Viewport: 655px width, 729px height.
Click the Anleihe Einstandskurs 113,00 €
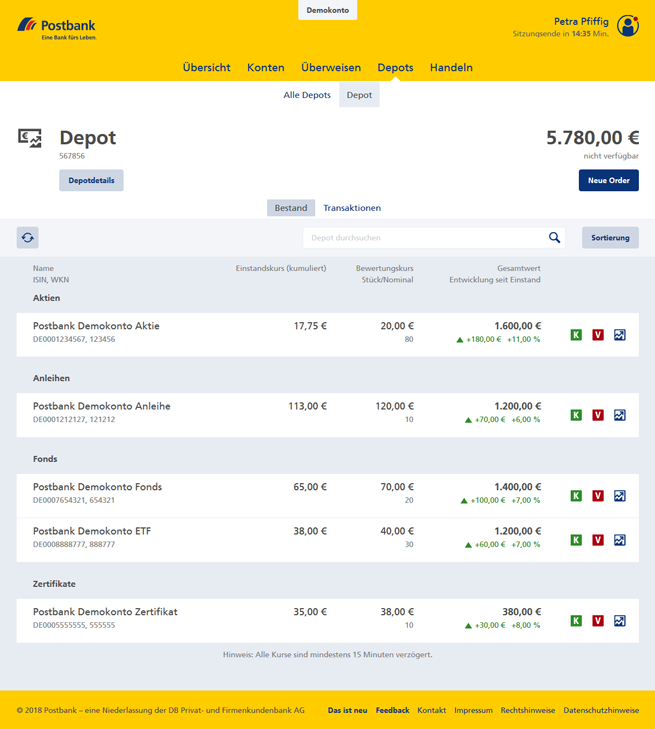click(x=307, y=406)
